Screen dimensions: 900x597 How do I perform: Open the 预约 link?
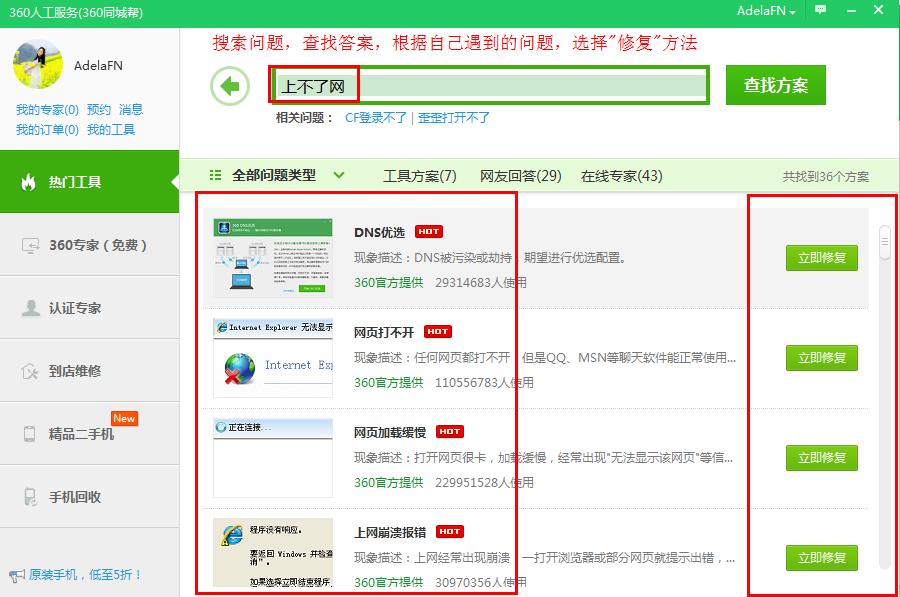(99, 110)
